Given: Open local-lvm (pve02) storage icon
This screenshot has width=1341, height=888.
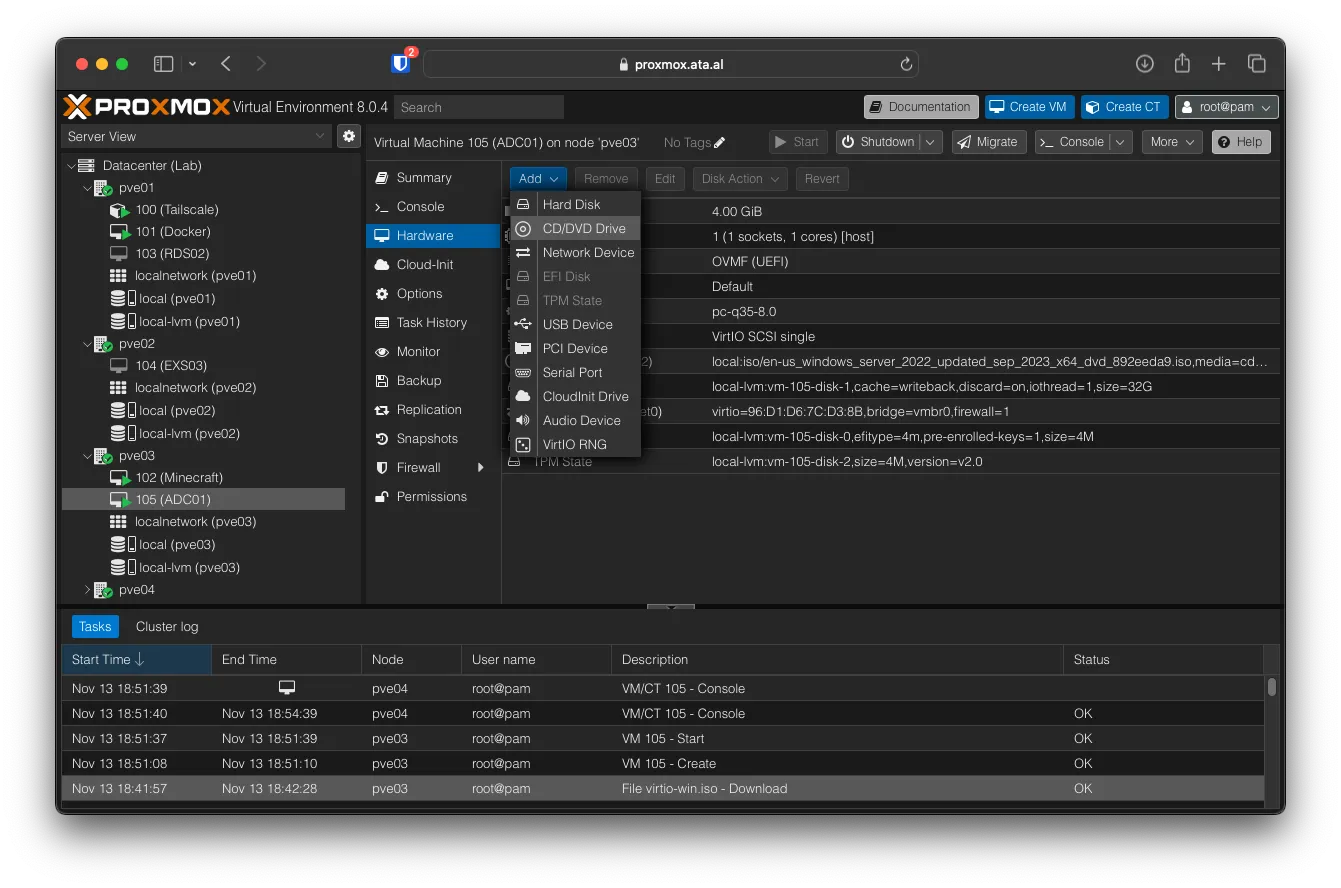Looking at the screenshot, I should pyautogui.click(x=123, y=433).
